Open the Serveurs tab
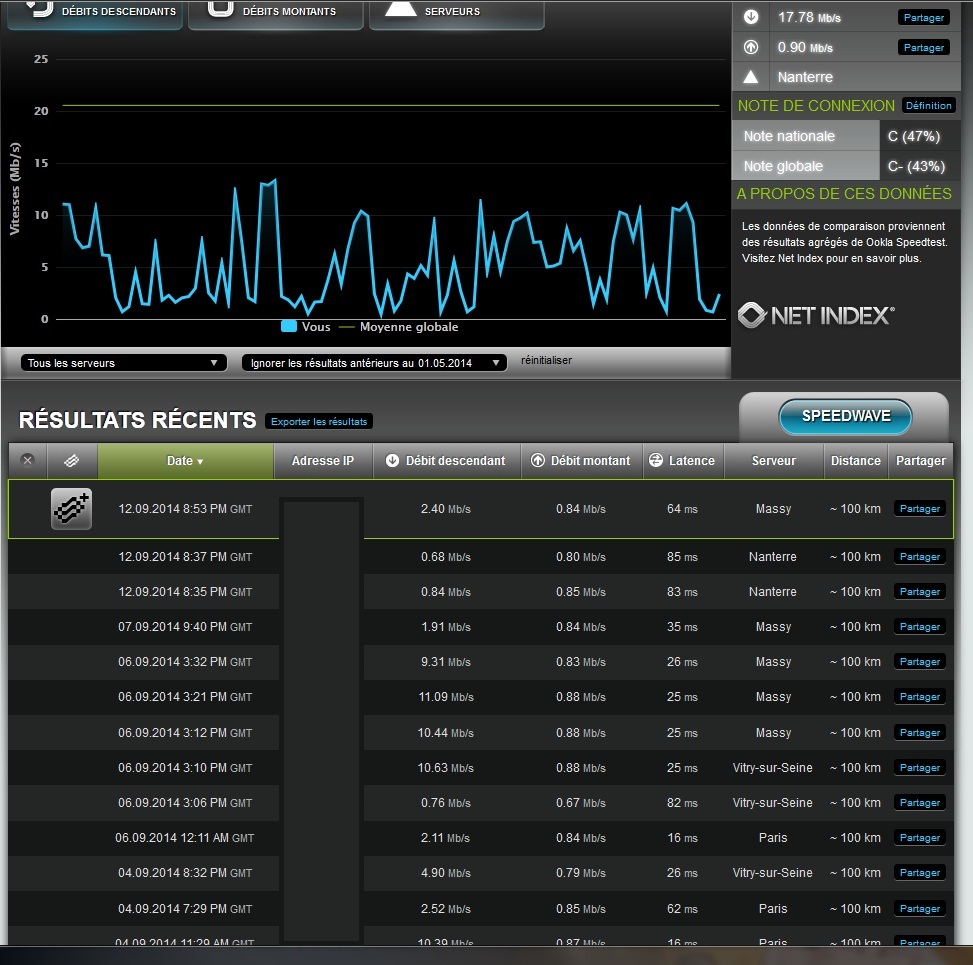This screenshot has height=965, width=973. point(456,12)
